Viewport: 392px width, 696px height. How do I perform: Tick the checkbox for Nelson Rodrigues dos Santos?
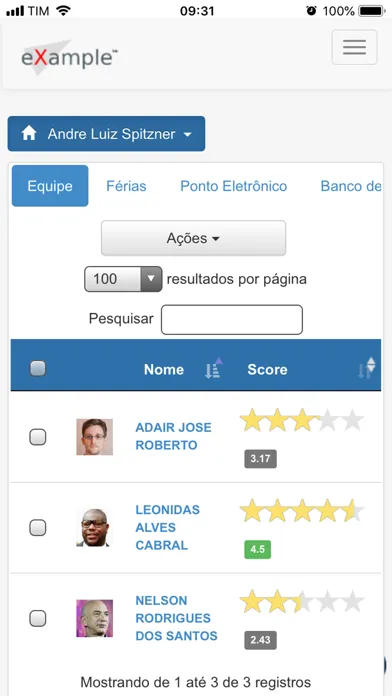click(x=38, y=618)
